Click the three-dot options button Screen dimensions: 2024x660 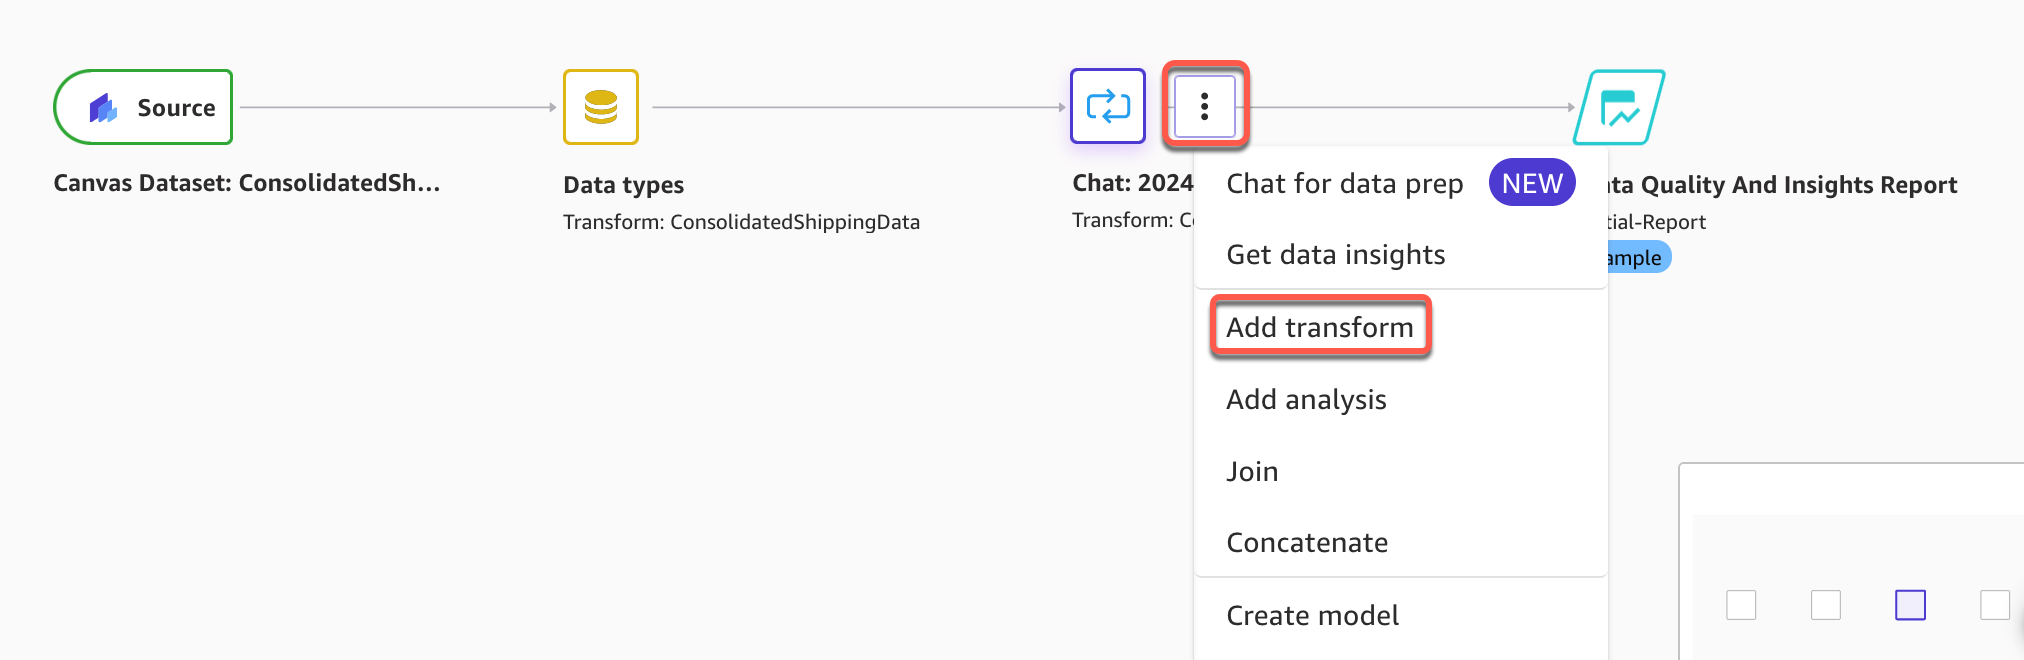tap(1204, 106)
